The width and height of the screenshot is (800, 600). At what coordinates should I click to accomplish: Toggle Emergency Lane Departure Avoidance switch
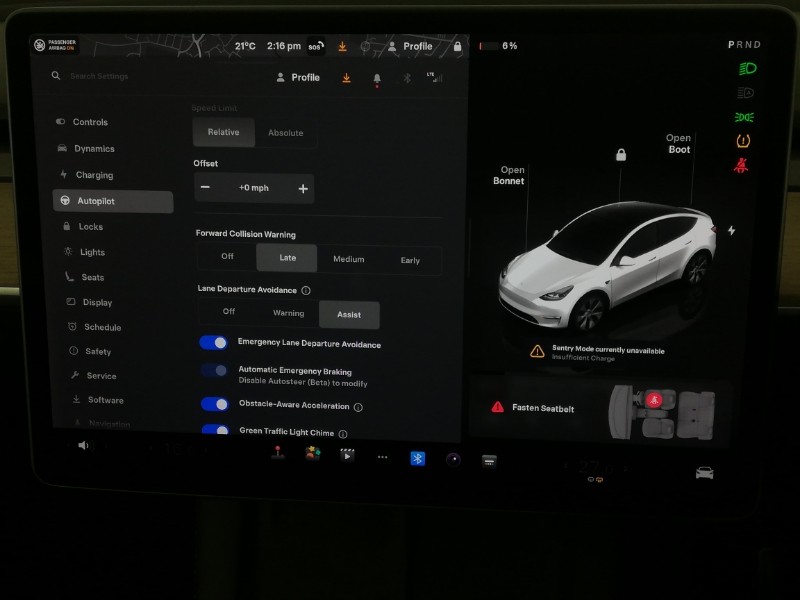tap(213, 343)
